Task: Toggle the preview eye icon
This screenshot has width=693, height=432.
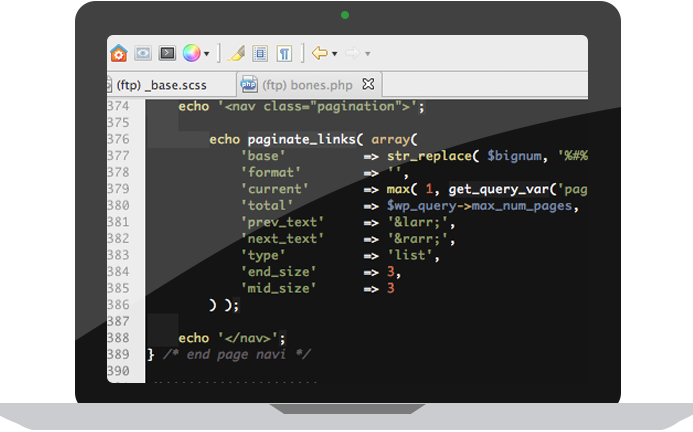Action: (x=143, y=54)
